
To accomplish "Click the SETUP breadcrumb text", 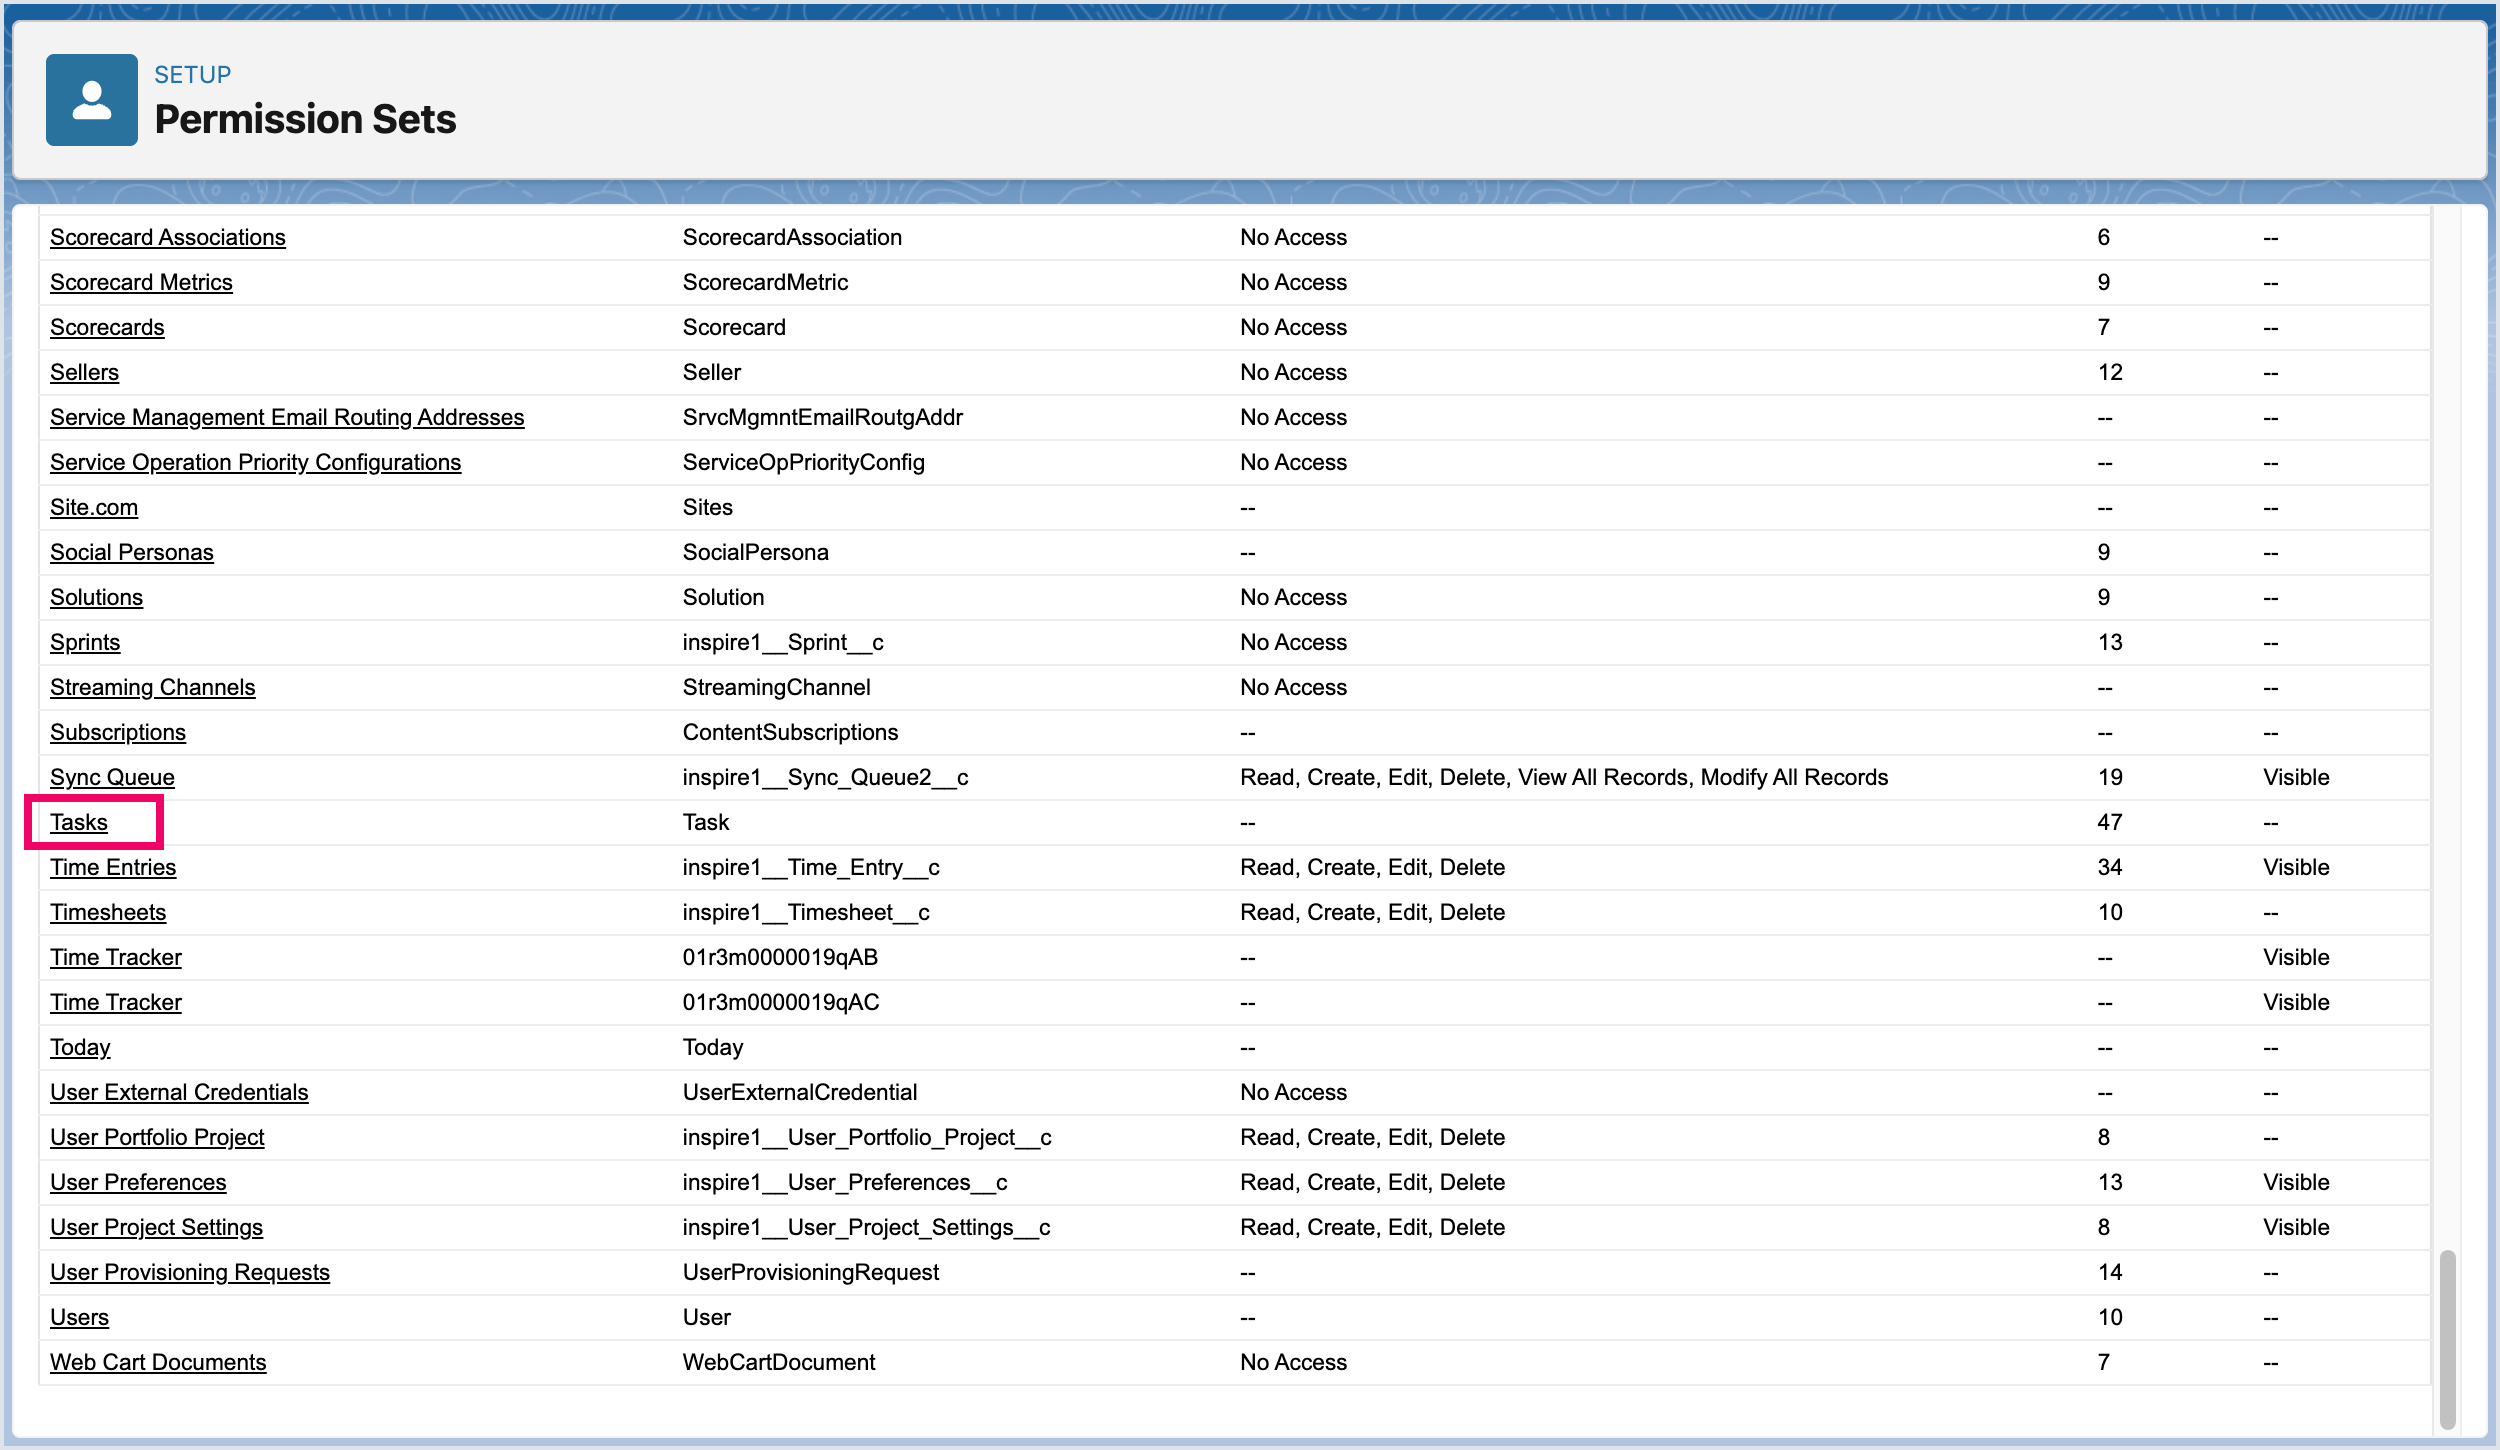I will [x=193, y=75].
